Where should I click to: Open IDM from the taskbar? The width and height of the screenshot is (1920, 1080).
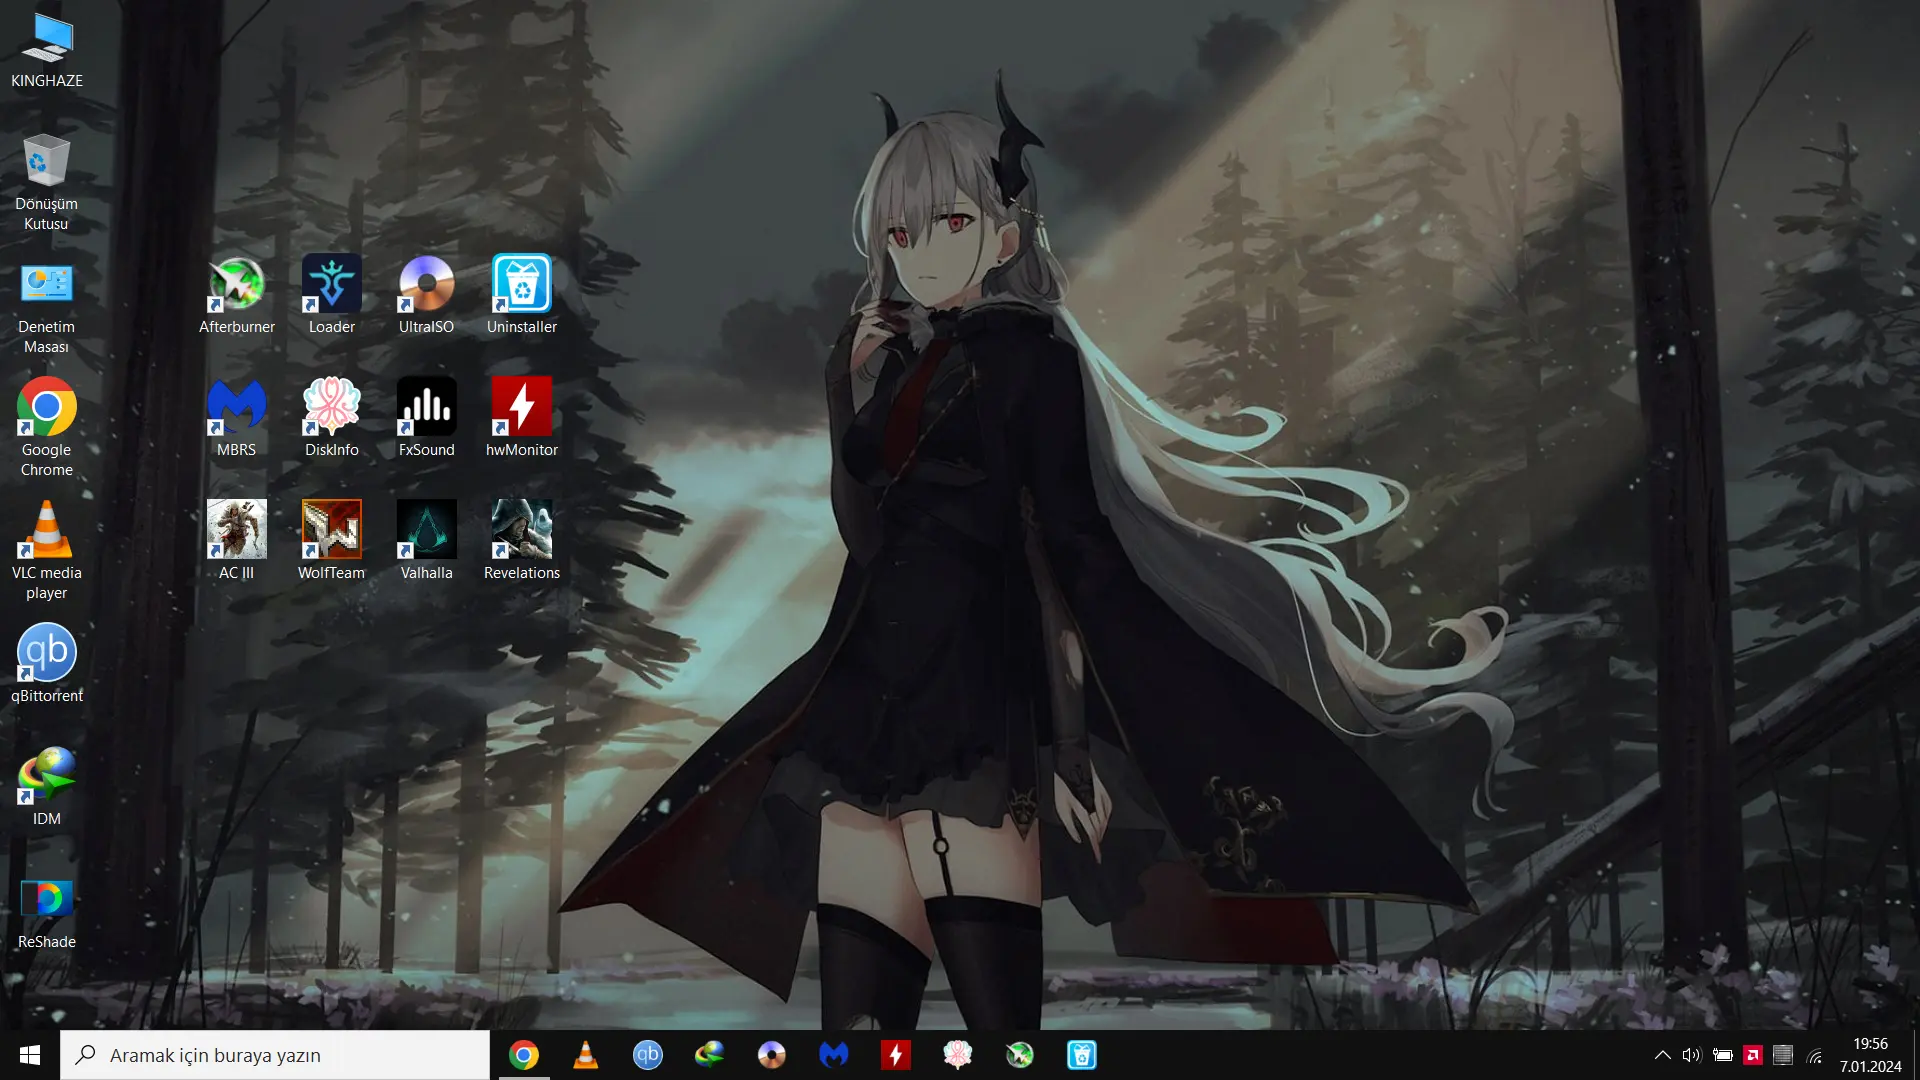pyautogui.click(x=710, y=1055)
